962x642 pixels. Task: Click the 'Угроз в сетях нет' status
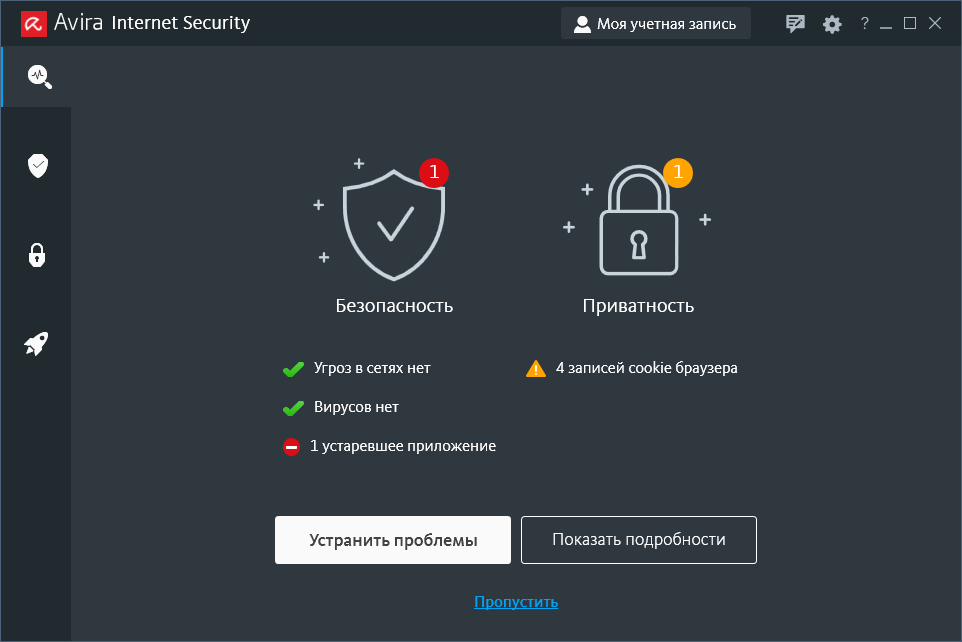click(371, 368)
